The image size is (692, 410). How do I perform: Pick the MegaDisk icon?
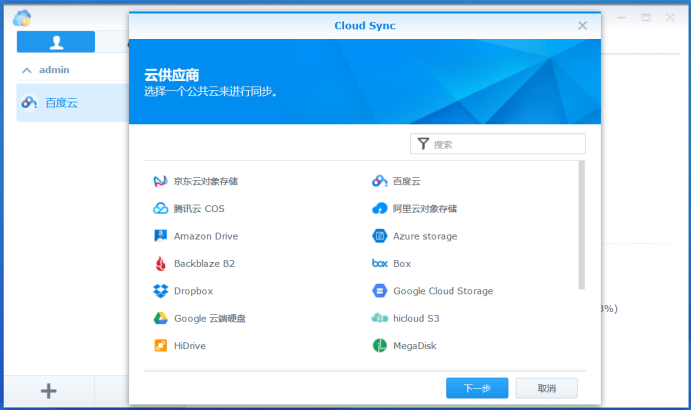click(x=380, y=346)
